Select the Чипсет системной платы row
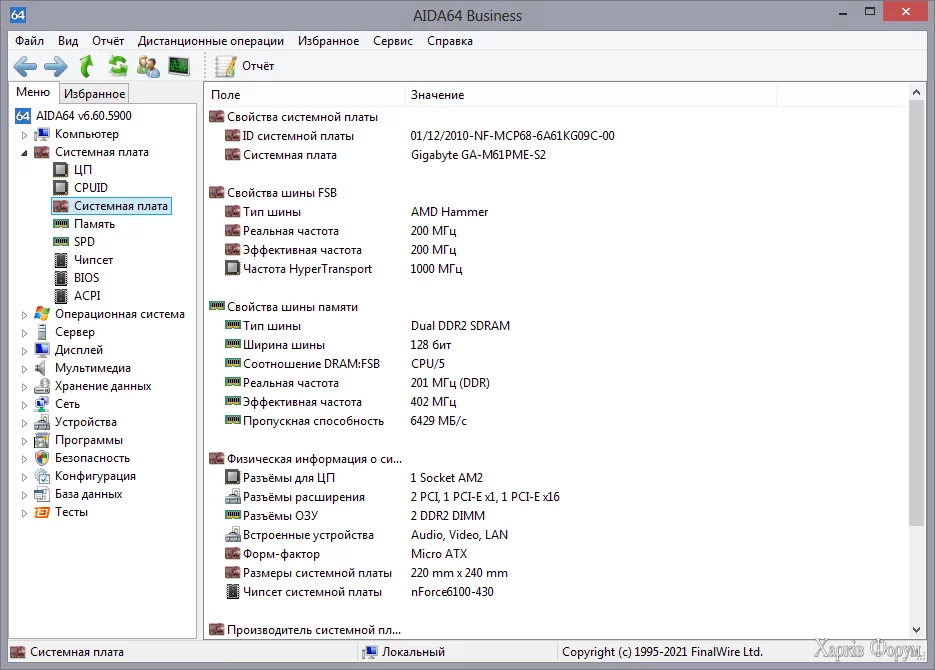Viewport: 935px width, 670px height. pyautogui.click(x=312, y=592)
